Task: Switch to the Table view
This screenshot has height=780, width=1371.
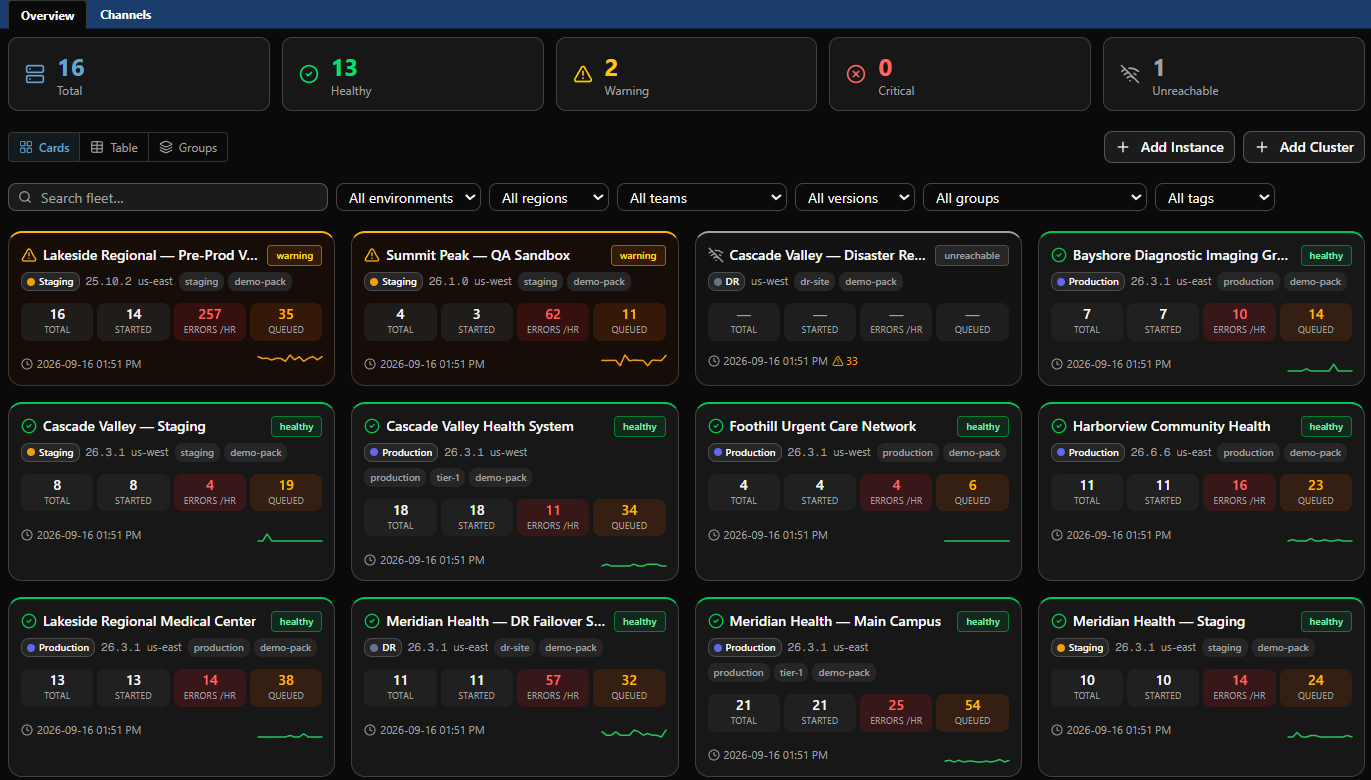Action: [114, 147]
